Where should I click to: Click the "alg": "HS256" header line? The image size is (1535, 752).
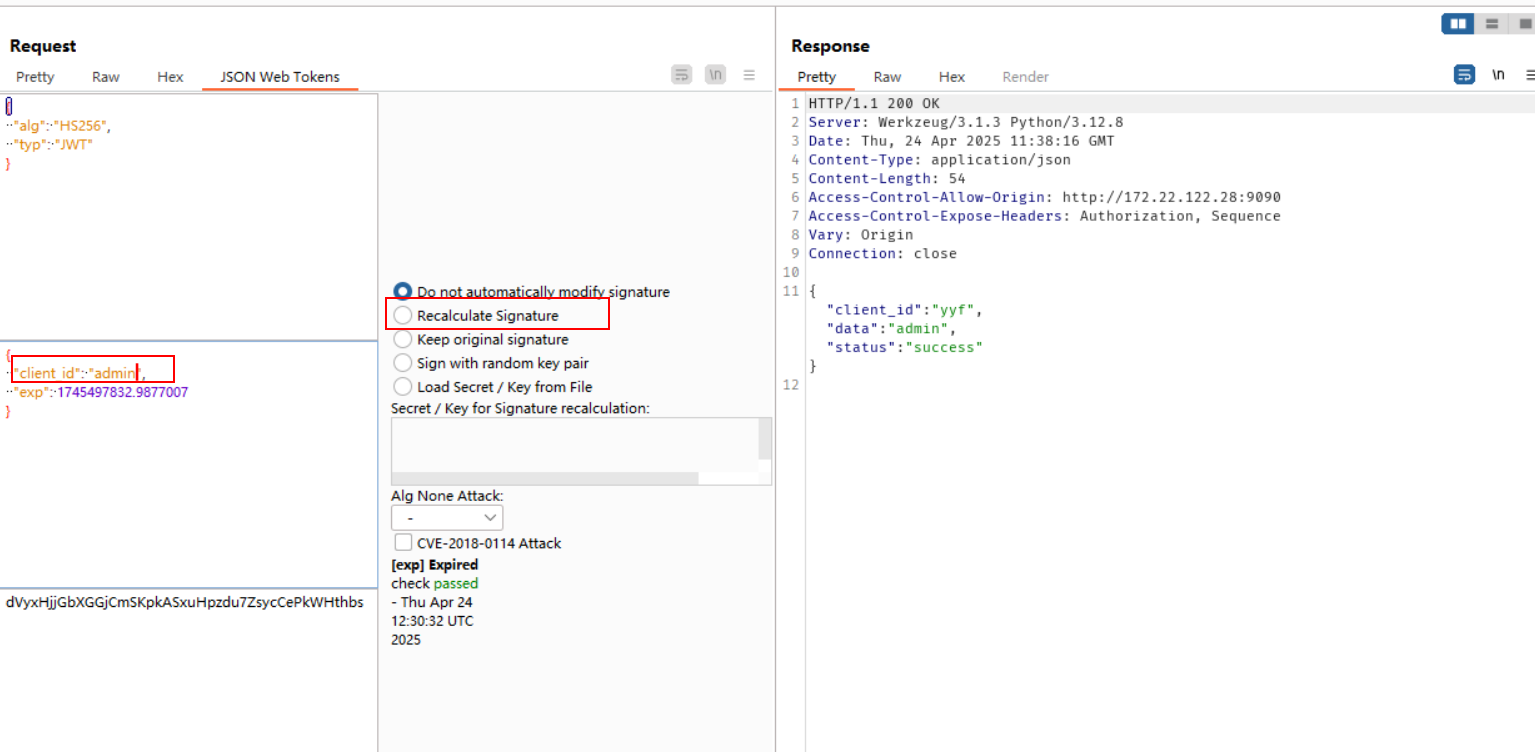[59, 126]
